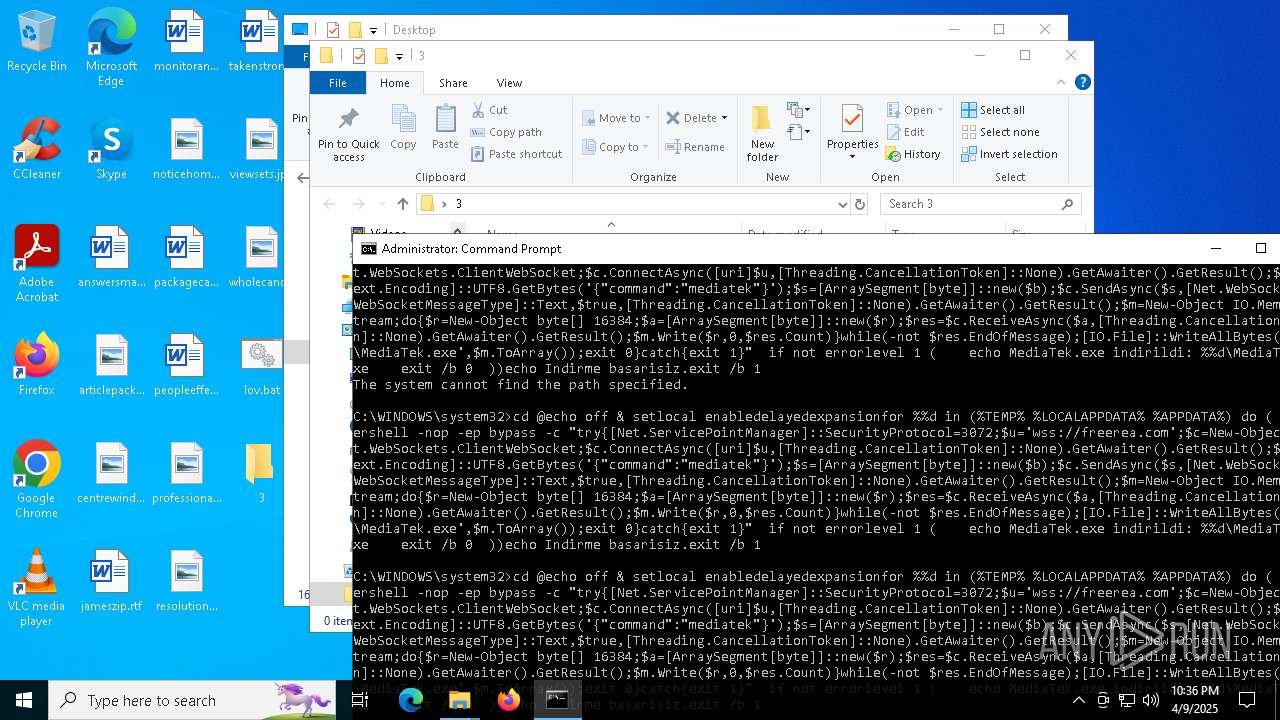The width and height of the screenshot is (1280, 720).
Task: Click Paste shortcut in ribbon
Action: pos(516,154)
